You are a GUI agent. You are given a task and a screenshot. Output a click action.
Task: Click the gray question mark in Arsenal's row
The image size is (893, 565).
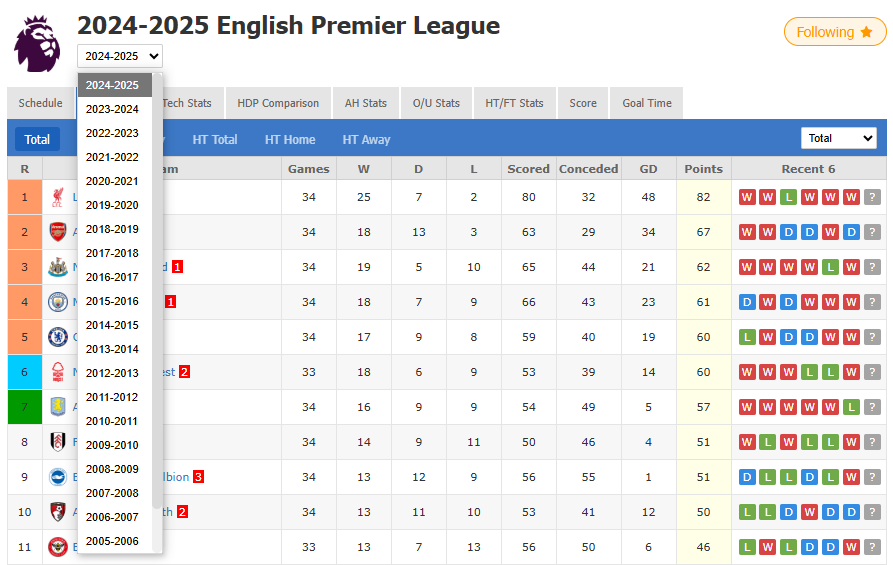[x=872, y=232]
